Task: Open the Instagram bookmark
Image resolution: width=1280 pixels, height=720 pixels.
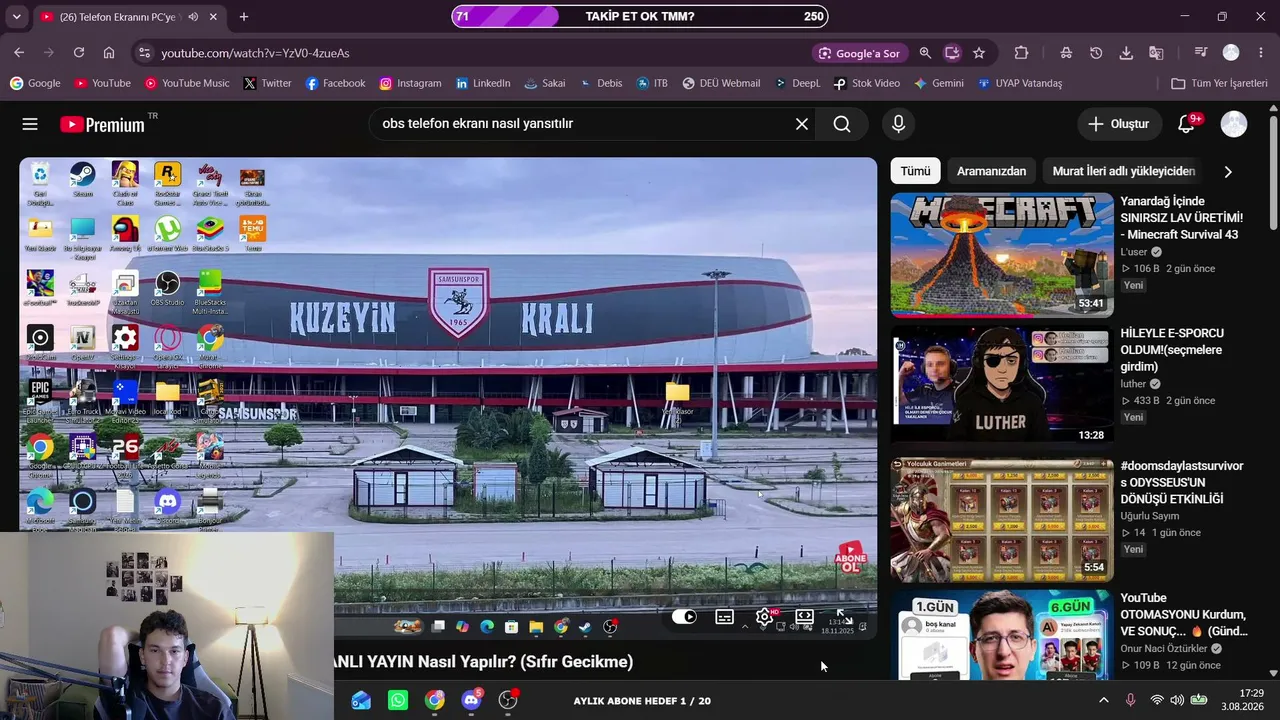Action: (410, 83)
